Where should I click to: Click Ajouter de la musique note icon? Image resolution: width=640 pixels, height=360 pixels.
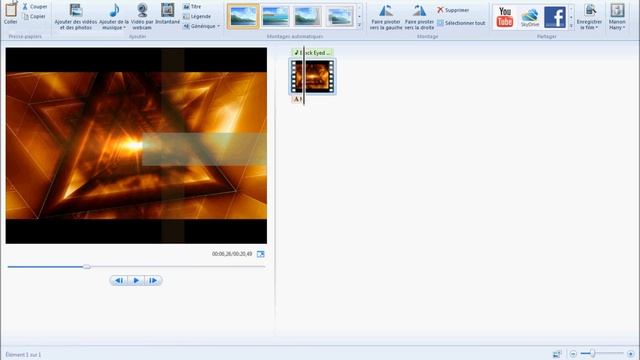point(114,11)
